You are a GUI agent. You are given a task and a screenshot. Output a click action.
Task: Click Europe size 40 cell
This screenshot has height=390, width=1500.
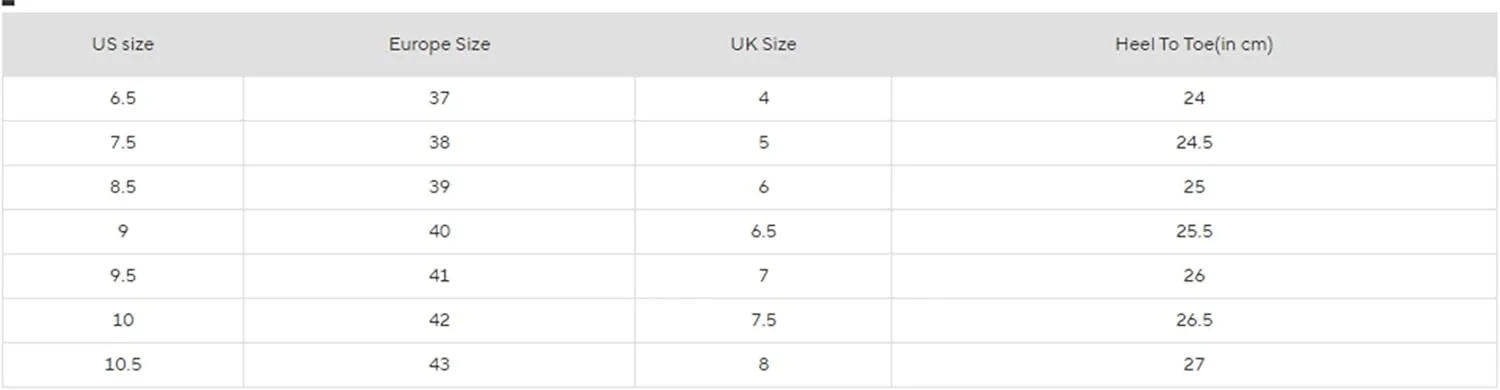point(439,231)
